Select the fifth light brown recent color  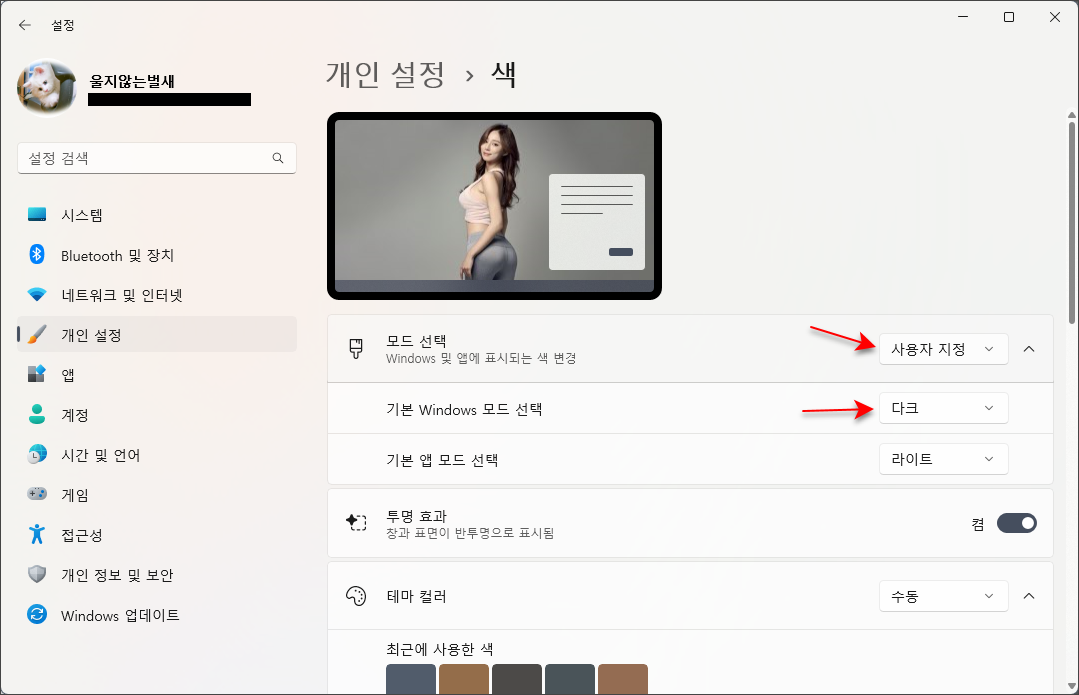pyautogui.click(x=623, y=679)
